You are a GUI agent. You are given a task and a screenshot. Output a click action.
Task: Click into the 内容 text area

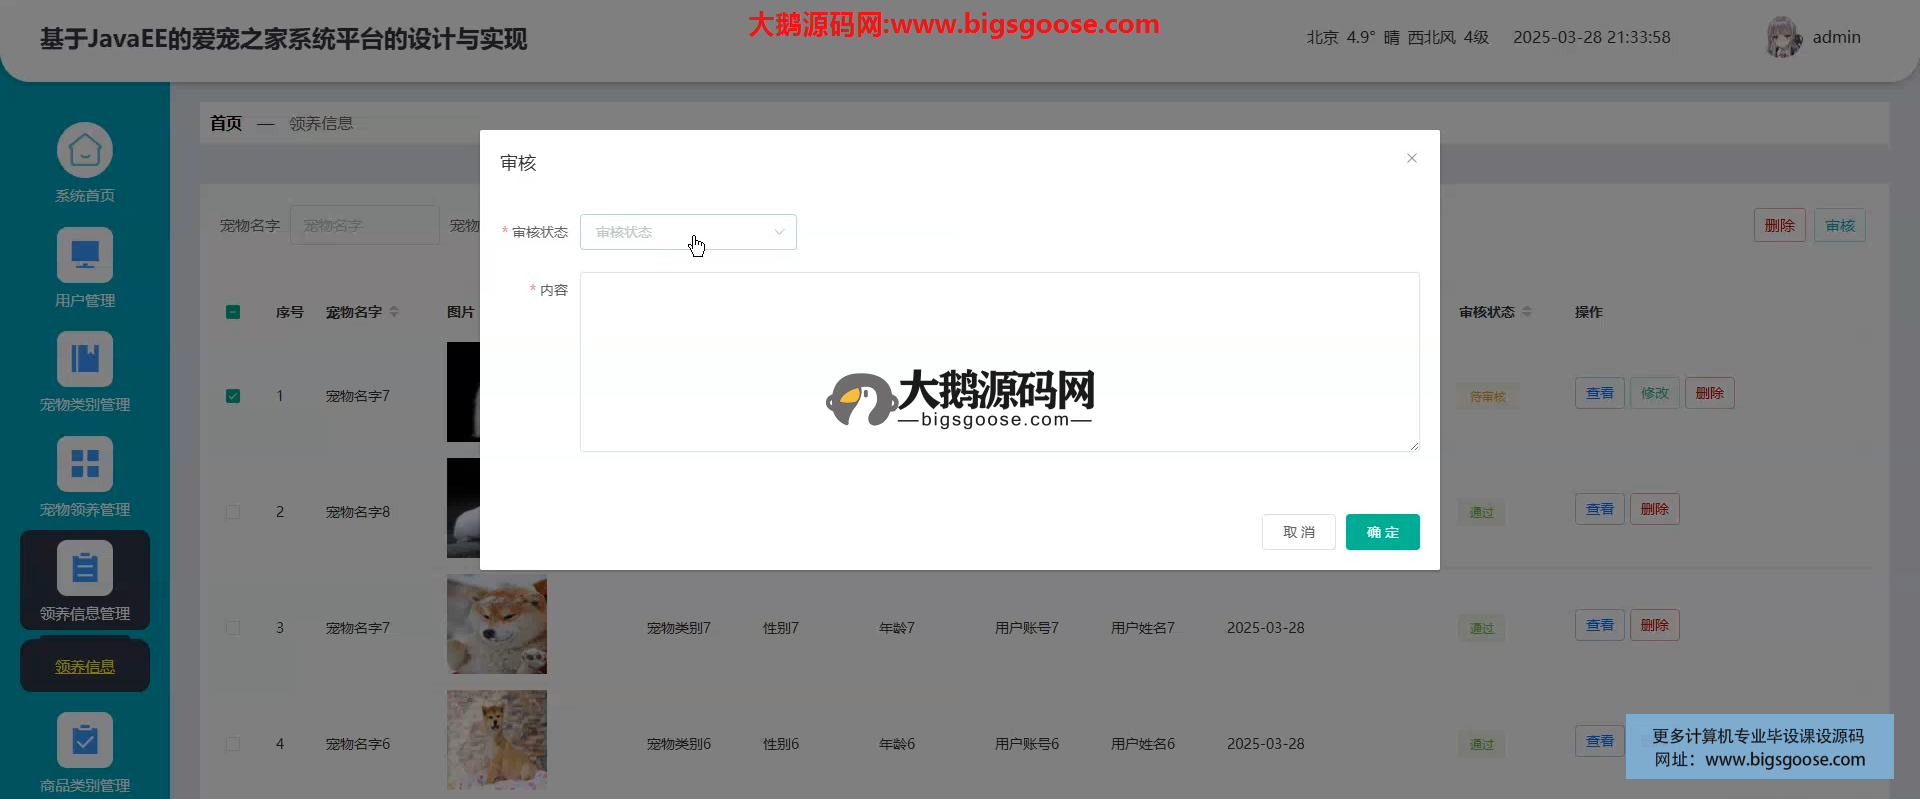[x=999, y=330]
